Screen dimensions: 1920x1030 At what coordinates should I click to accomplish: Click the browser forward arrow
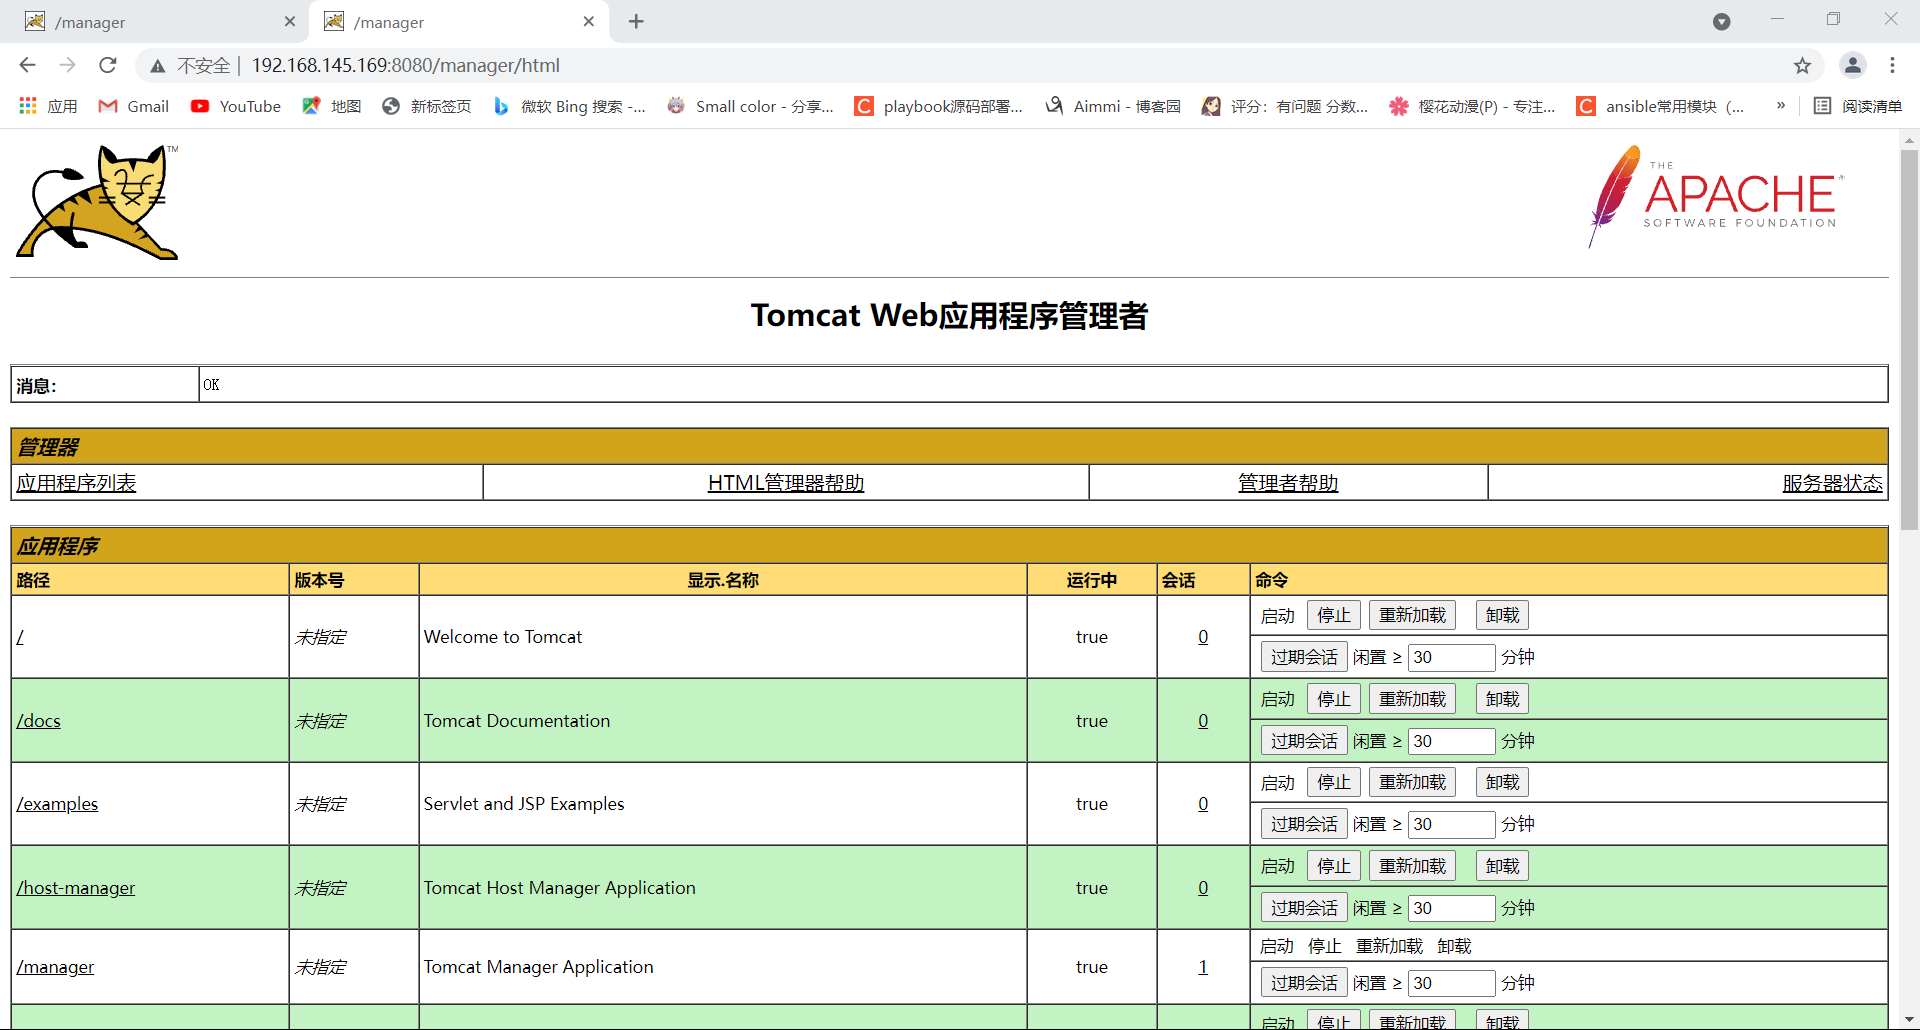(x=67, y=65)
